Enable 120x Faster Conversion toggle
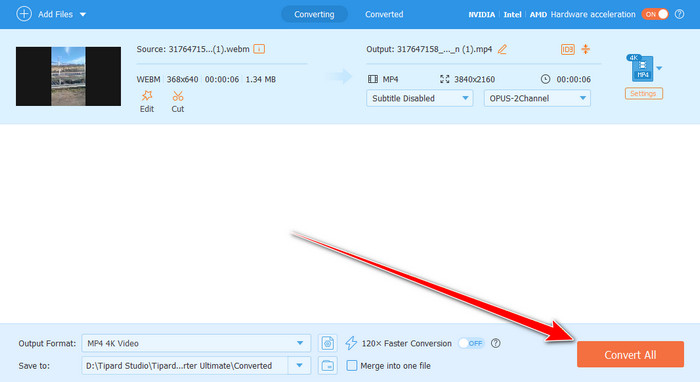Screen dimensions: 700x382 [x=471, y=343]
